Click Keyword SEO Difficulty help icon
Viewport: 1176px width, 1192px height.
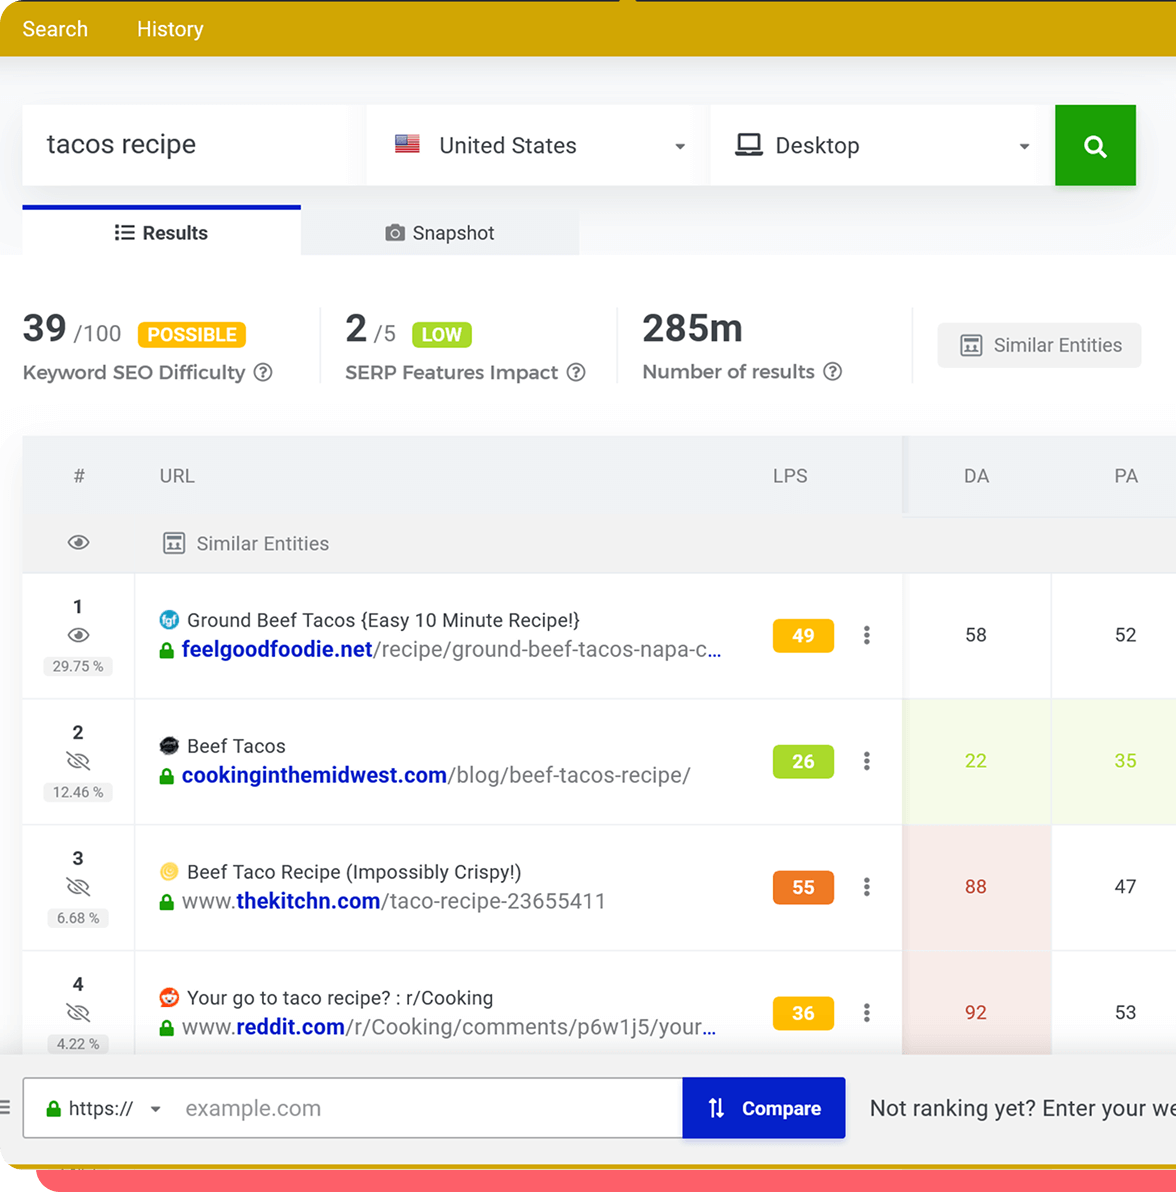[x=263, y=372]
